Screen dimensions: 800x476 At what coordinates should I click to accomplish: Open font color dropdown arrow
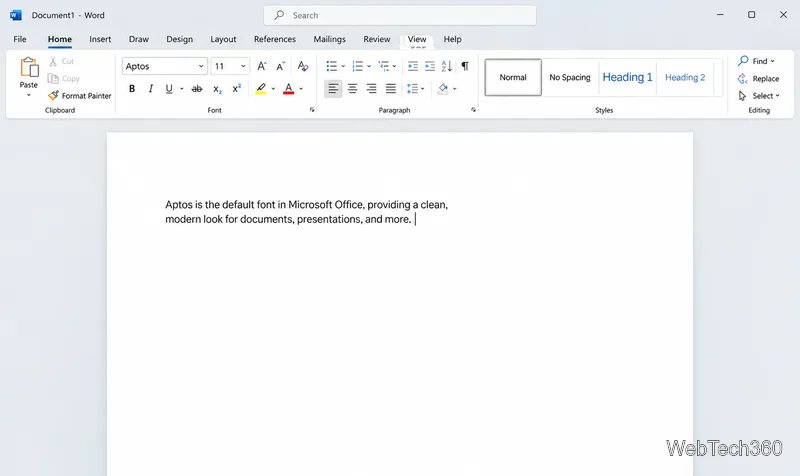click(301, 89)
